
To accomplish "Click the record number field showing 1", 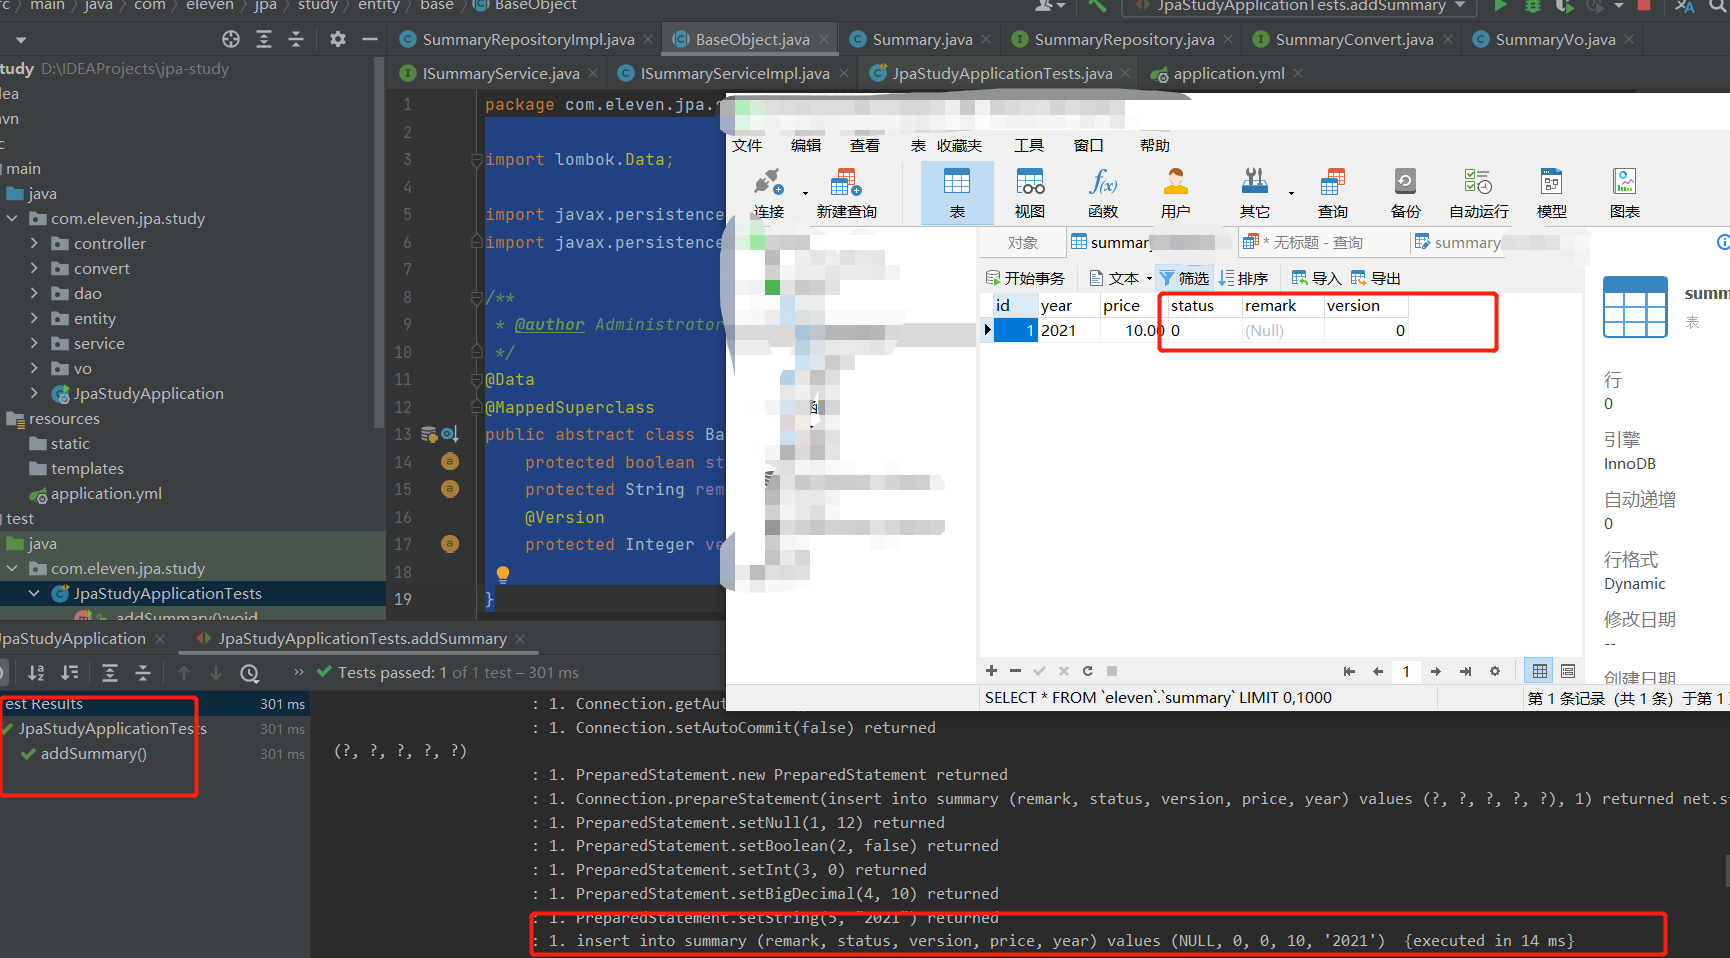I will point(1406,671).
